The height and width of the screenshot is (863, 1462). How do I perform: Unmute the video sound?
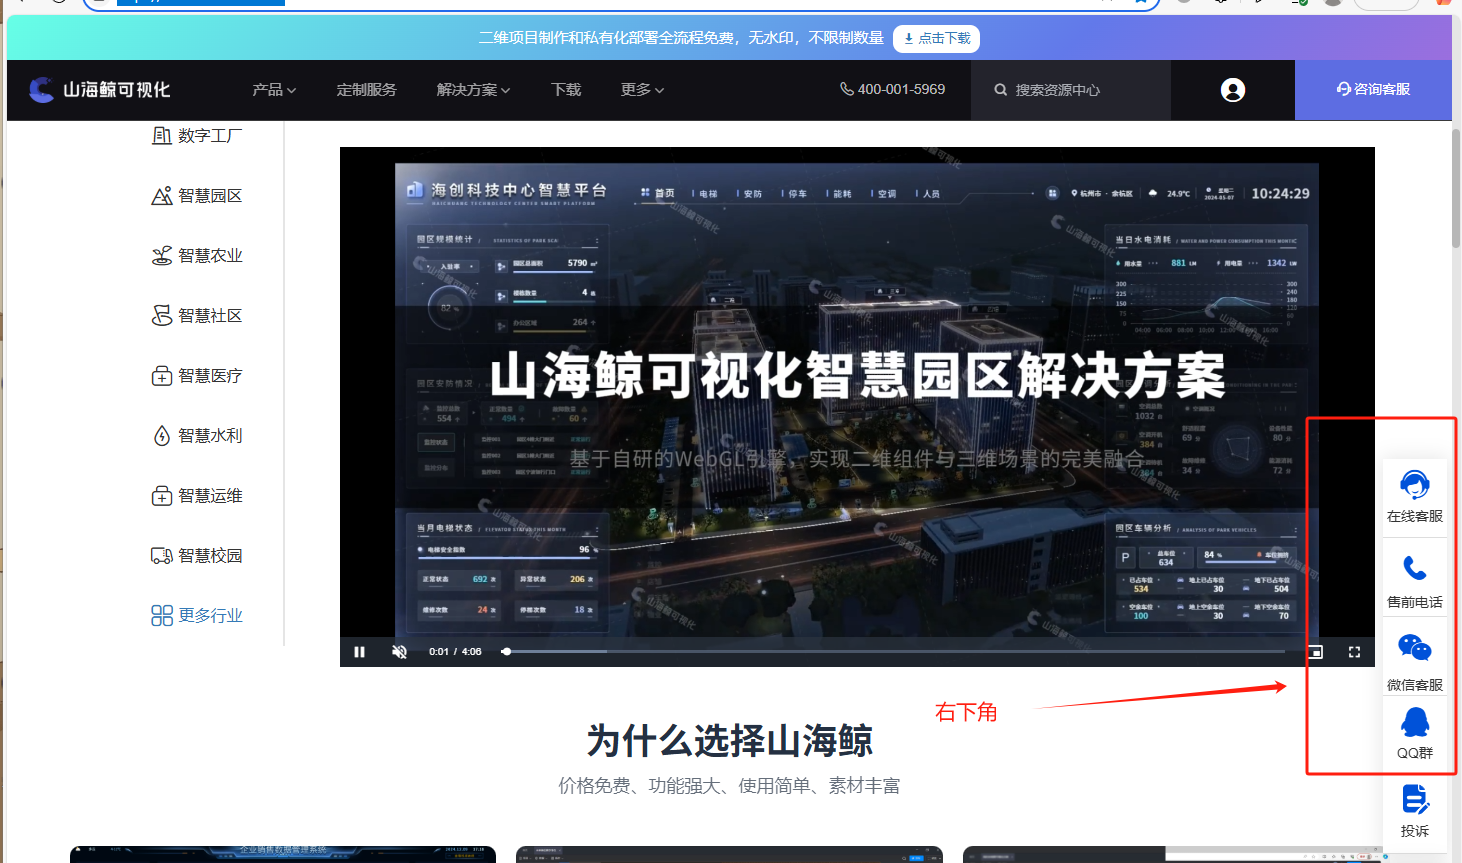pyautogui.click(x=399, y=652)
